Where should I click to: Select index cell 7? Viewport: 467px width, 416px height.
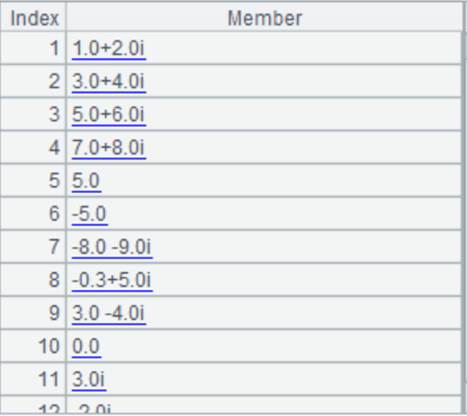[x=33, y=247]
